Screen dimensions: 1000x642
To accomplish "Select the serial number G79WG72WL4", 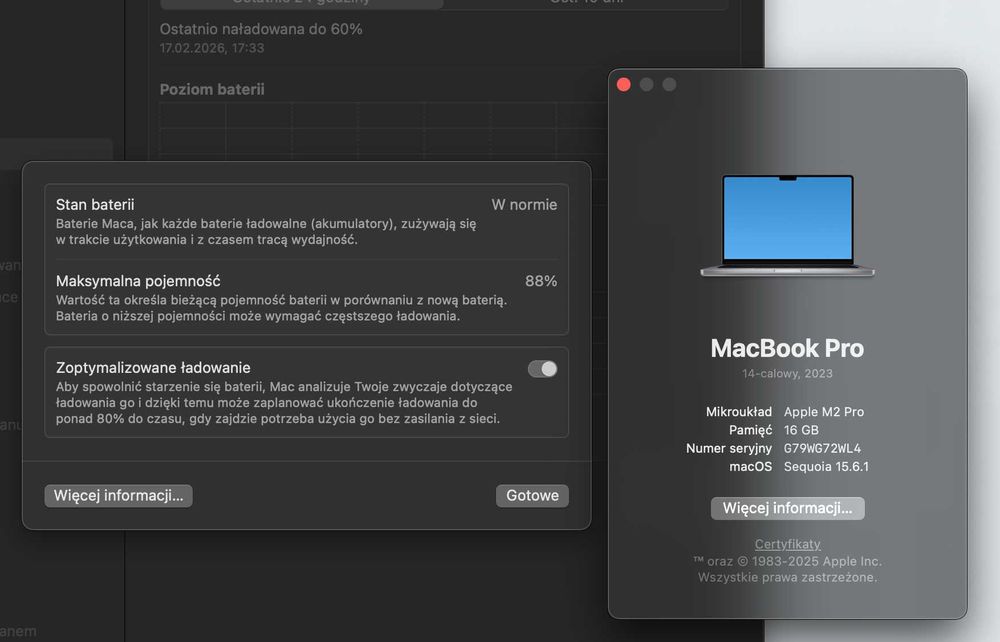I will [822, 448].
